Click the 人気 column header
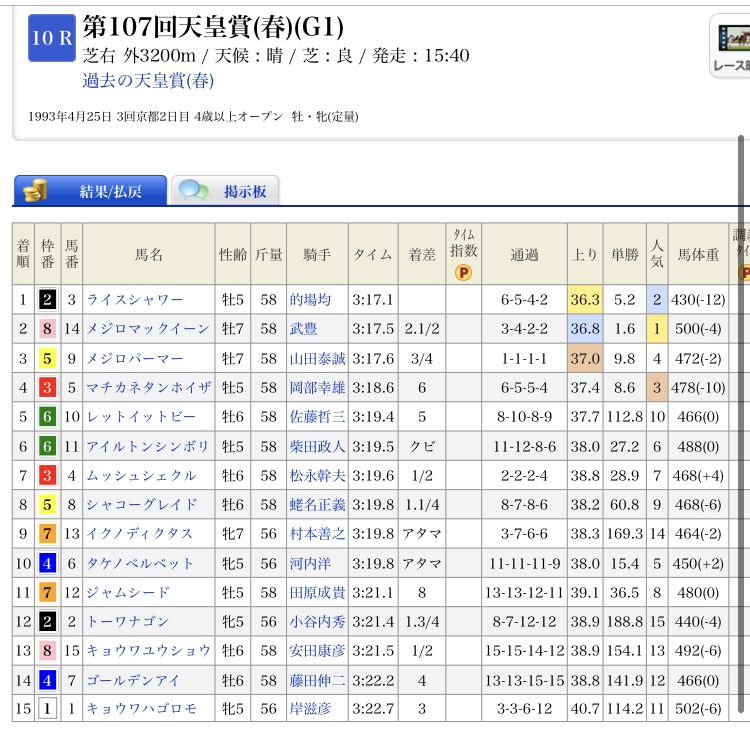Viewport: 750px width, 739px height. pyautogui.click(x=656, y=254)
